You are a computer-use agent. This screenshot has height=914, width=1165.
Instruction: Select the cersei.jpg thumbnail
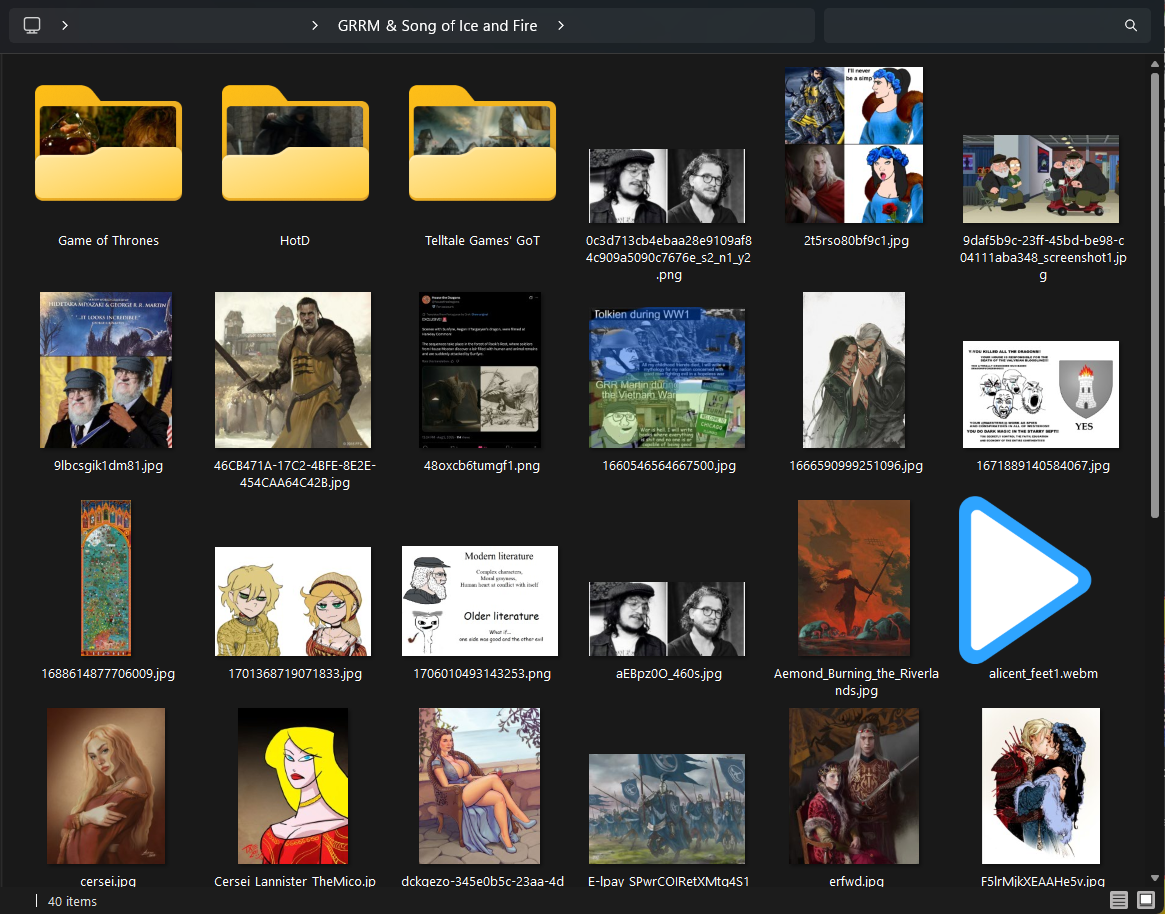106,786
